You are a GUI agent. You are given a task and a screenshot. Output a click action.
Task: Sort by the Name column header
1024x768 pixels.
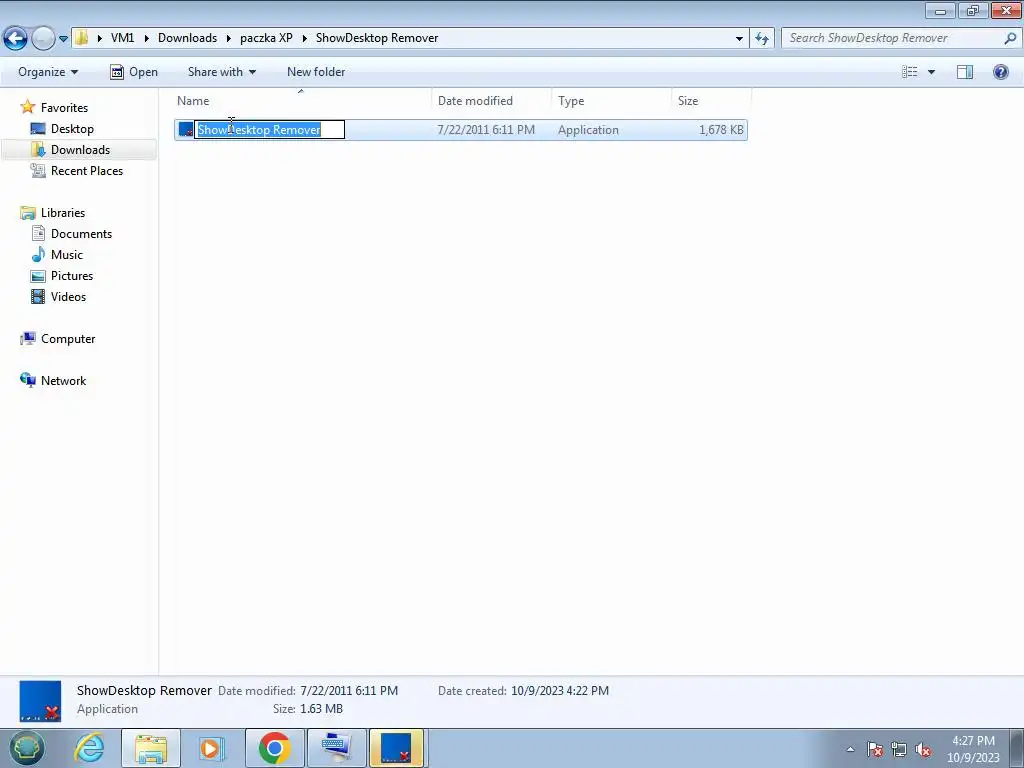coord(302,101)
